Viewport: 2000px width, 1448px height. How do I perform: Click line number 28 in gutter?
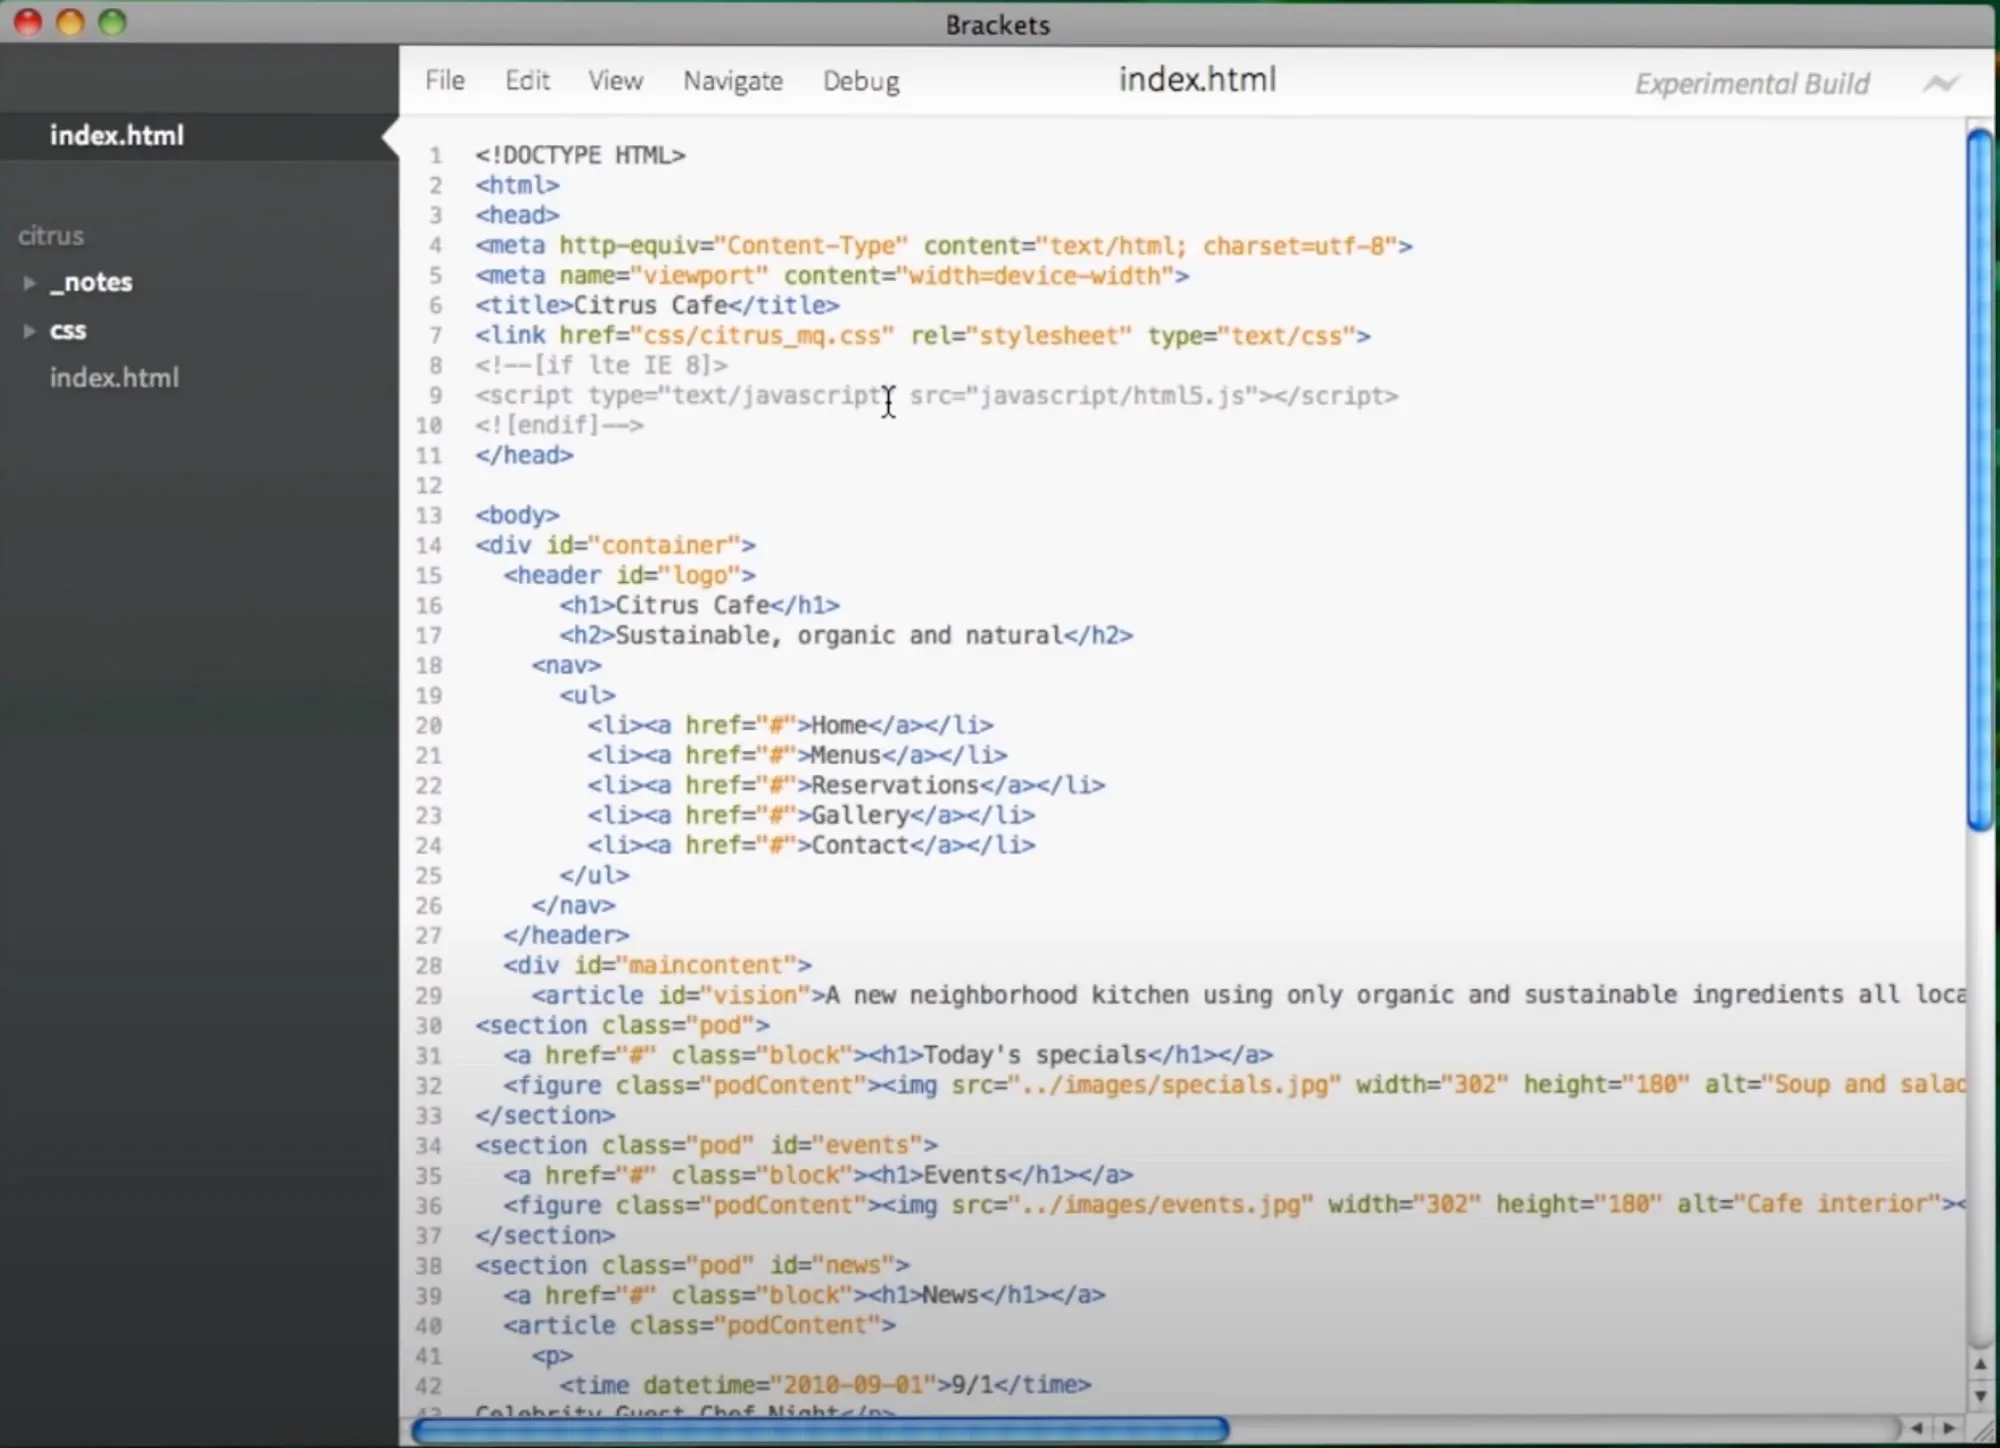[429, 966]
